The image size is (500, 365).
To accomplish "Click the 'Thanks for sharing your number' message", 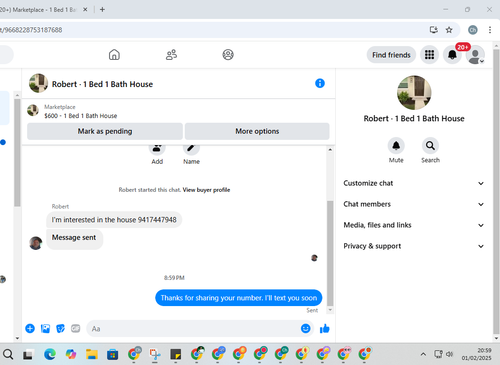I will click(x=239, y=298).
